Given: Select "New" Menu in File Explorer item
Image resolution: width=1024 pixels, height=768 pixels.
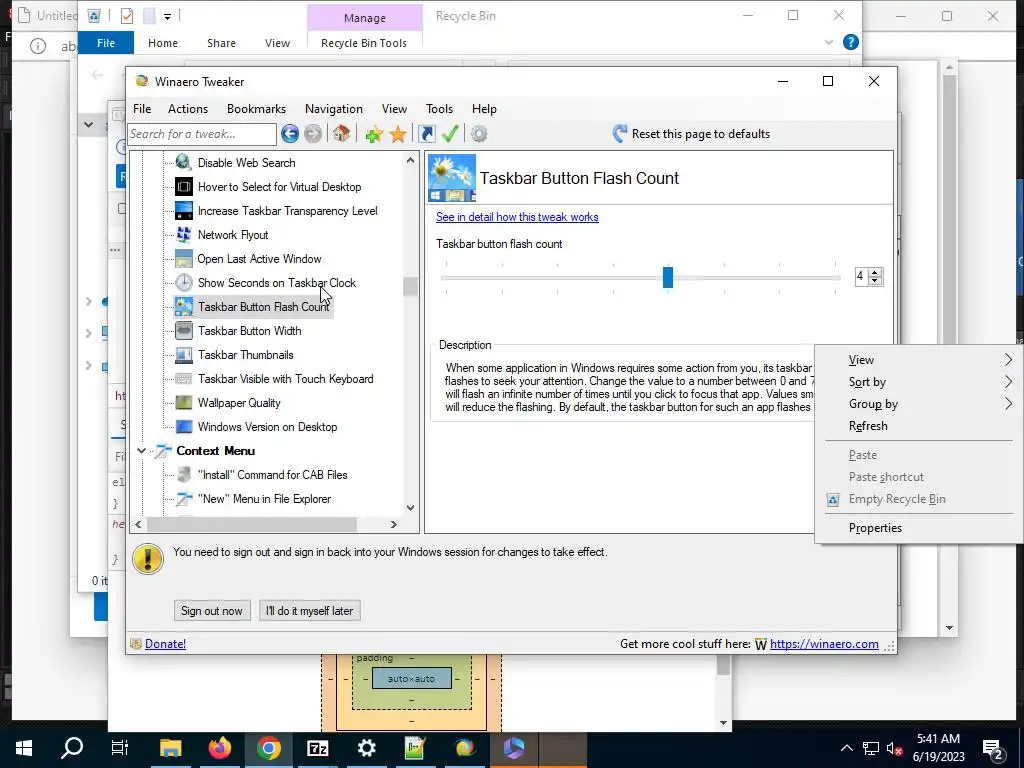Looking at the screenshot, I should [x=264, y=499].
